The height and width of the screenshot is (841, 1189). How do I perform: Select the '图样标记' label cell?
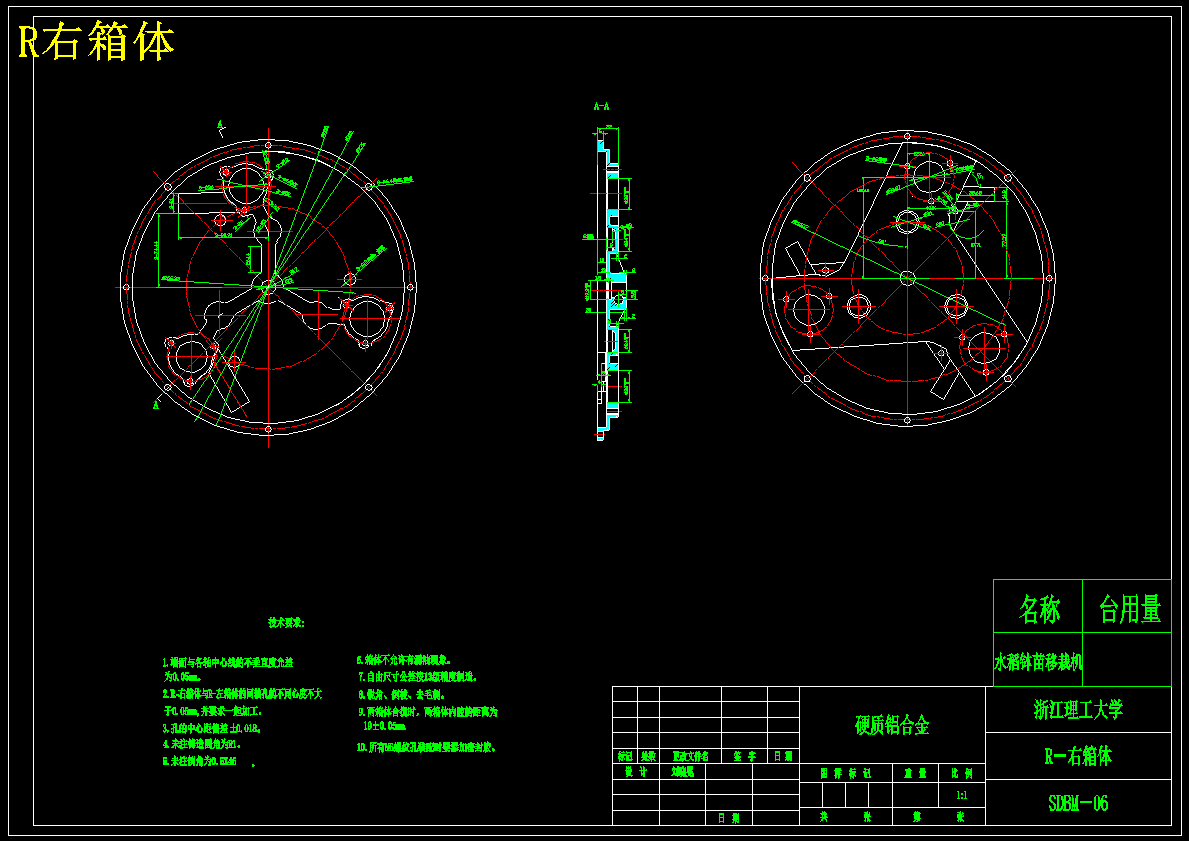[846, 774]
